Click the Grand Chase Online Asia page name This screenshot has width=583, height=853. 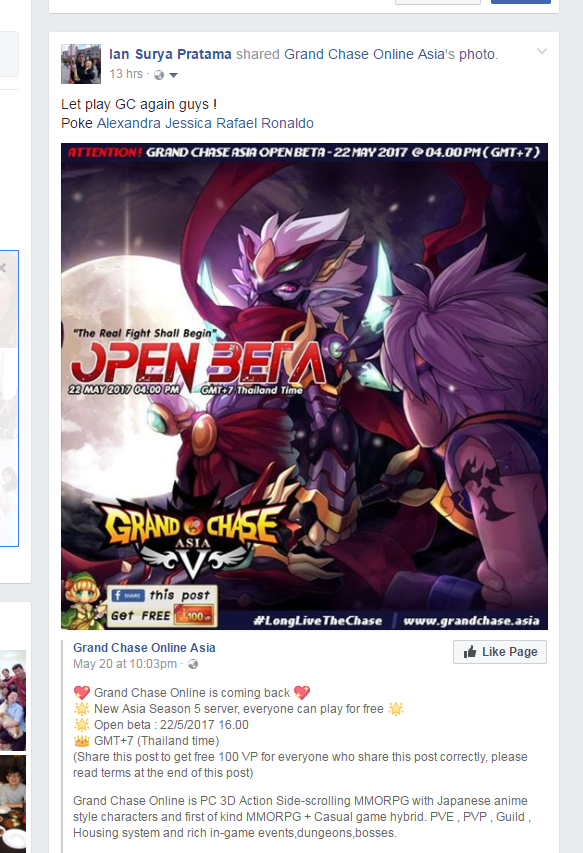coord(144,648)
